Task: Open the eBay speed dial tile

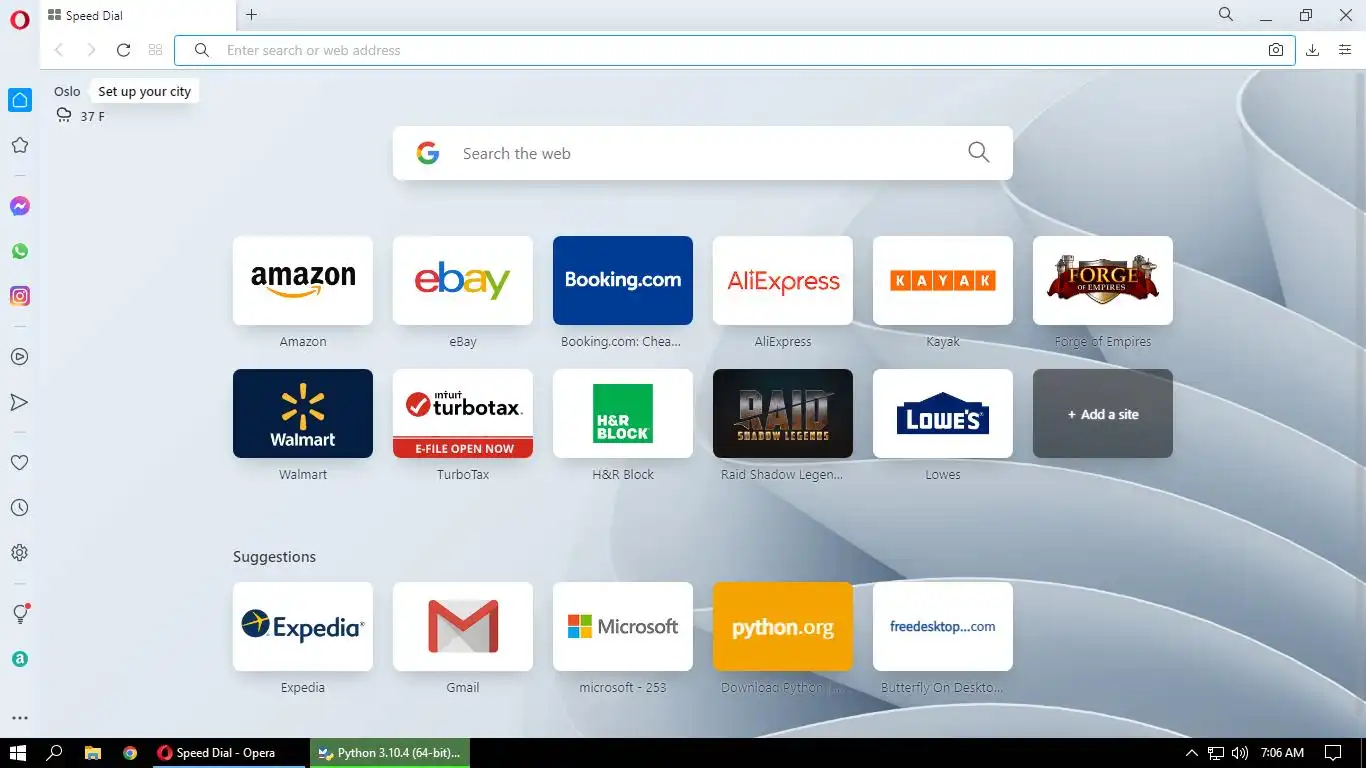Action: click(463, 280)
